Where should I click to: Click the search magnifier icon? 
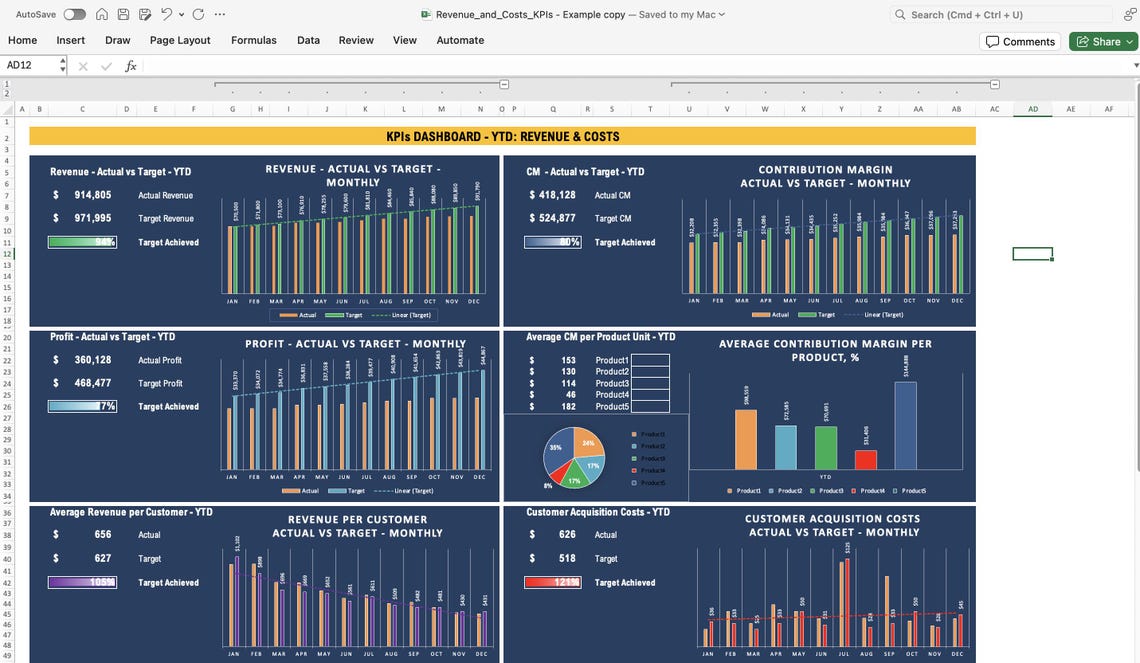tap(899, 14)
